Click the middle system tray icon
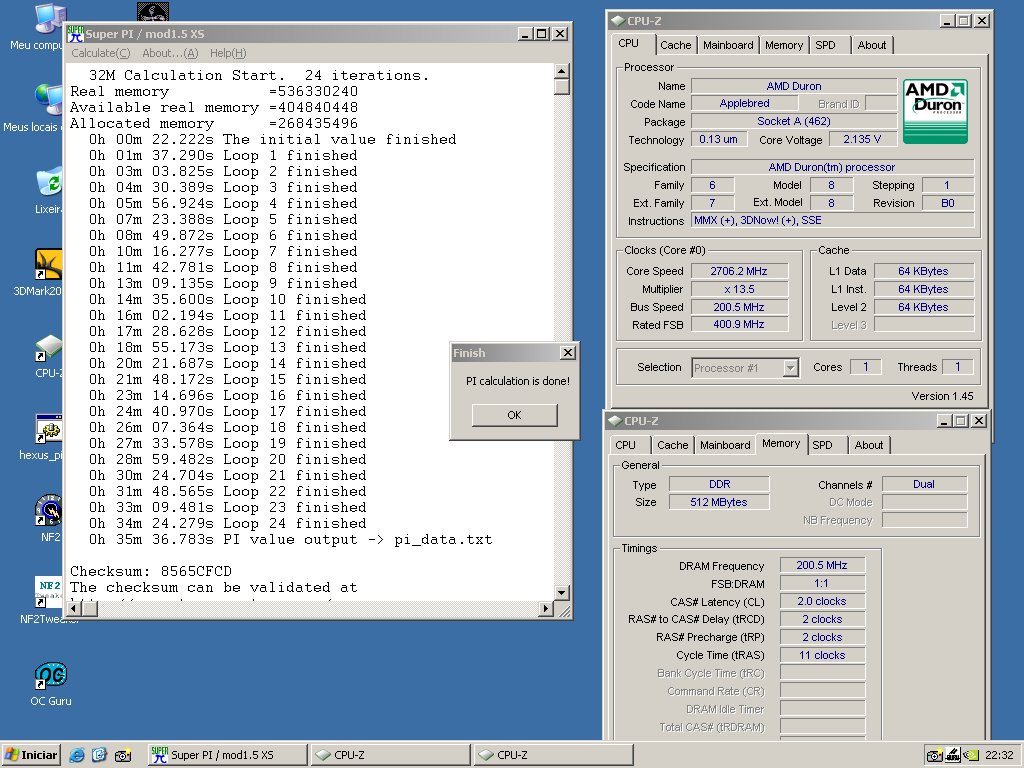Viewport: 1024px width, 768px height. pos(953,756)
